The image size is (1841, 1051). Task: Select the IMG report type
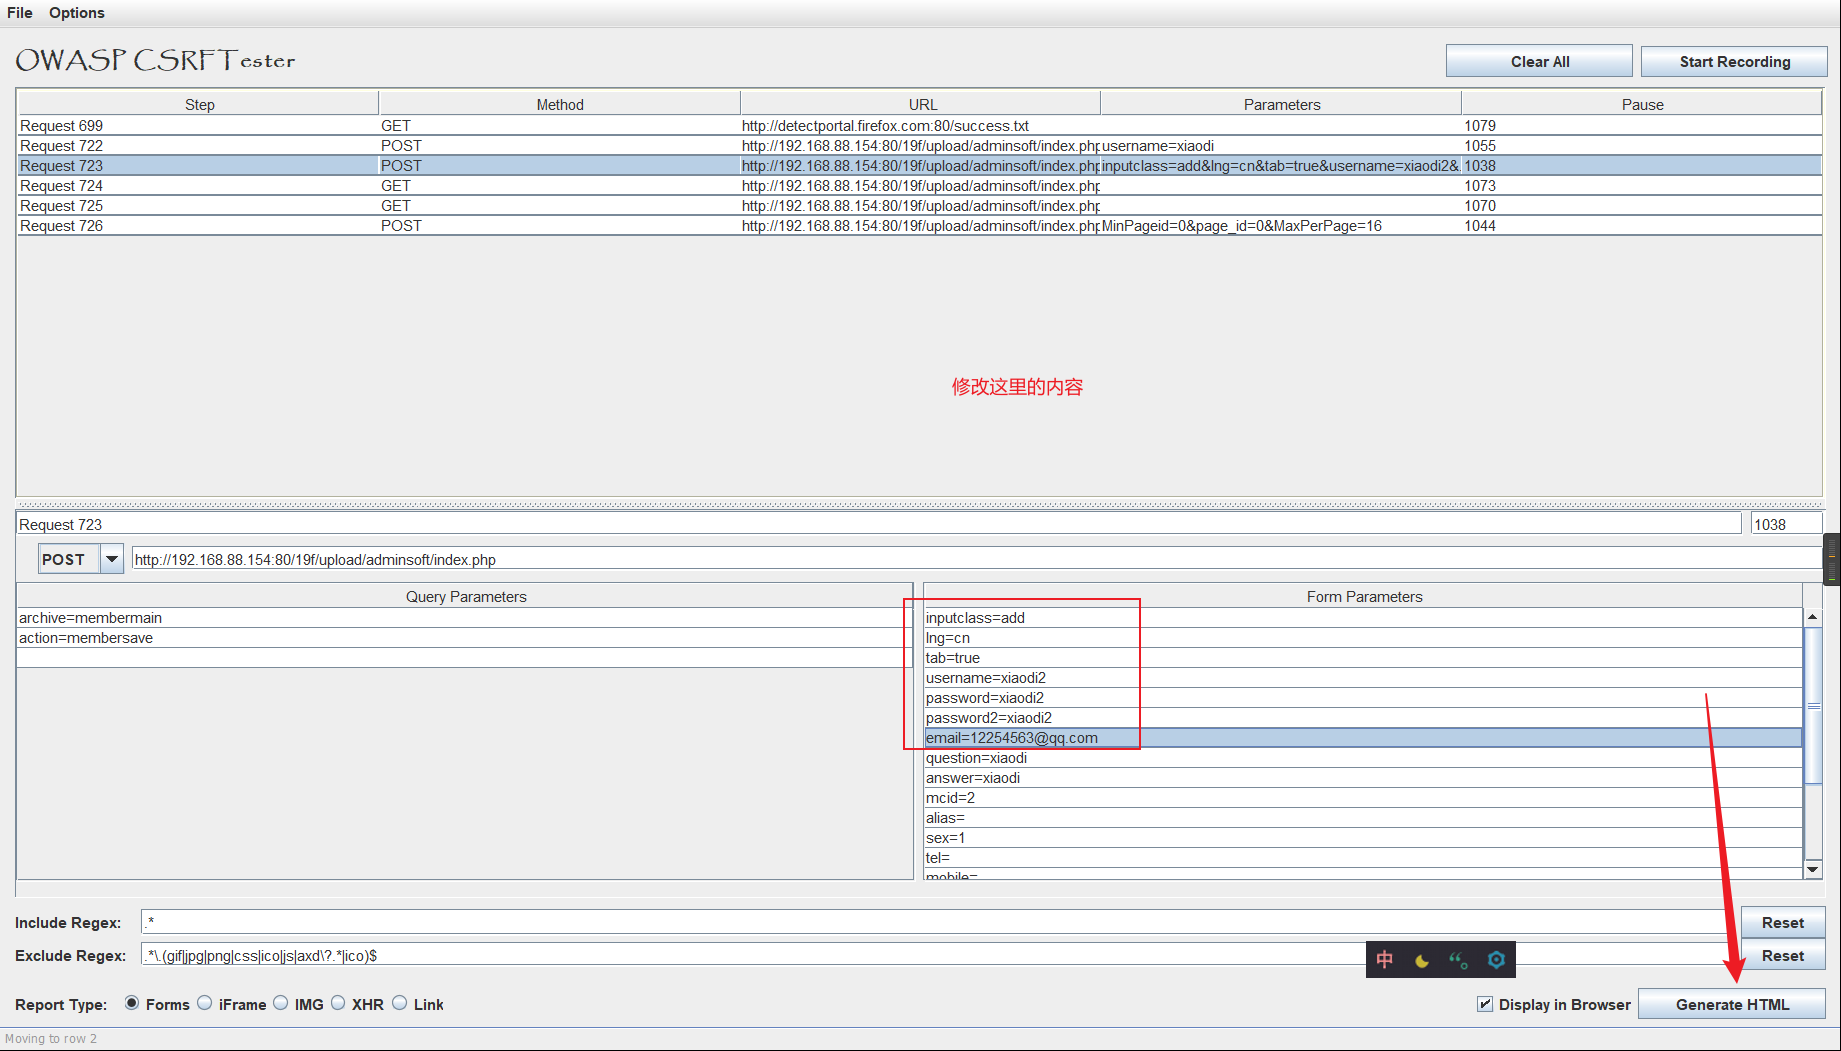(281, 1003)
